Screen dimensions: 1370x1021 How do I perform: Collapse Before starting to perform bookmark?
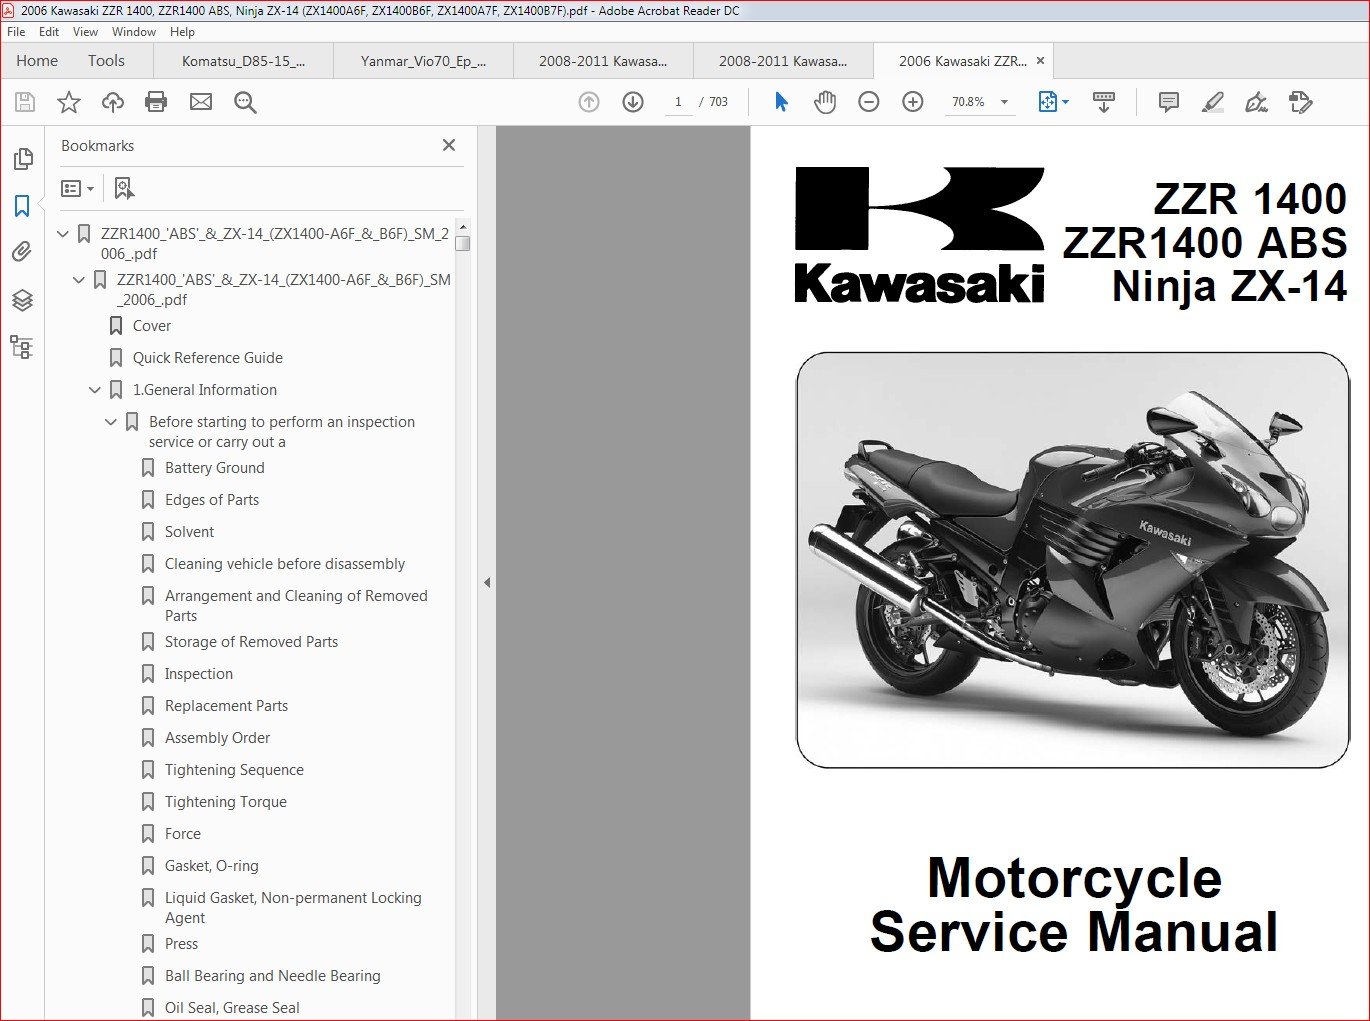point(111,422)
